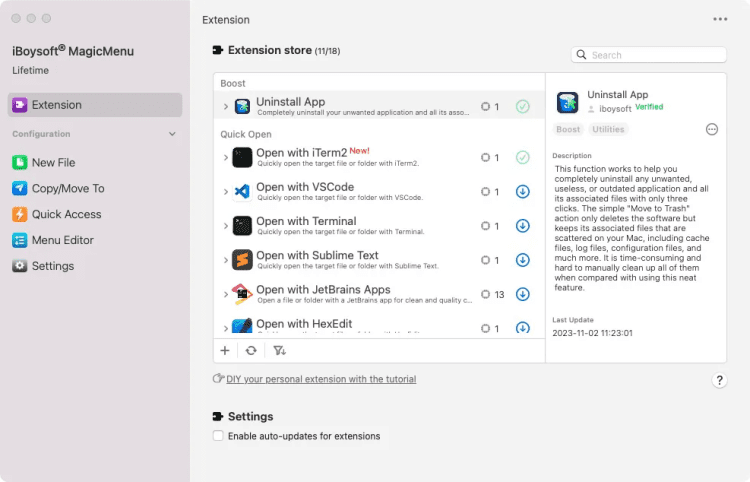This screenshot has height=482, width=750.
Task: Click the iTerm2 app icon
Action: click(242, 157)
